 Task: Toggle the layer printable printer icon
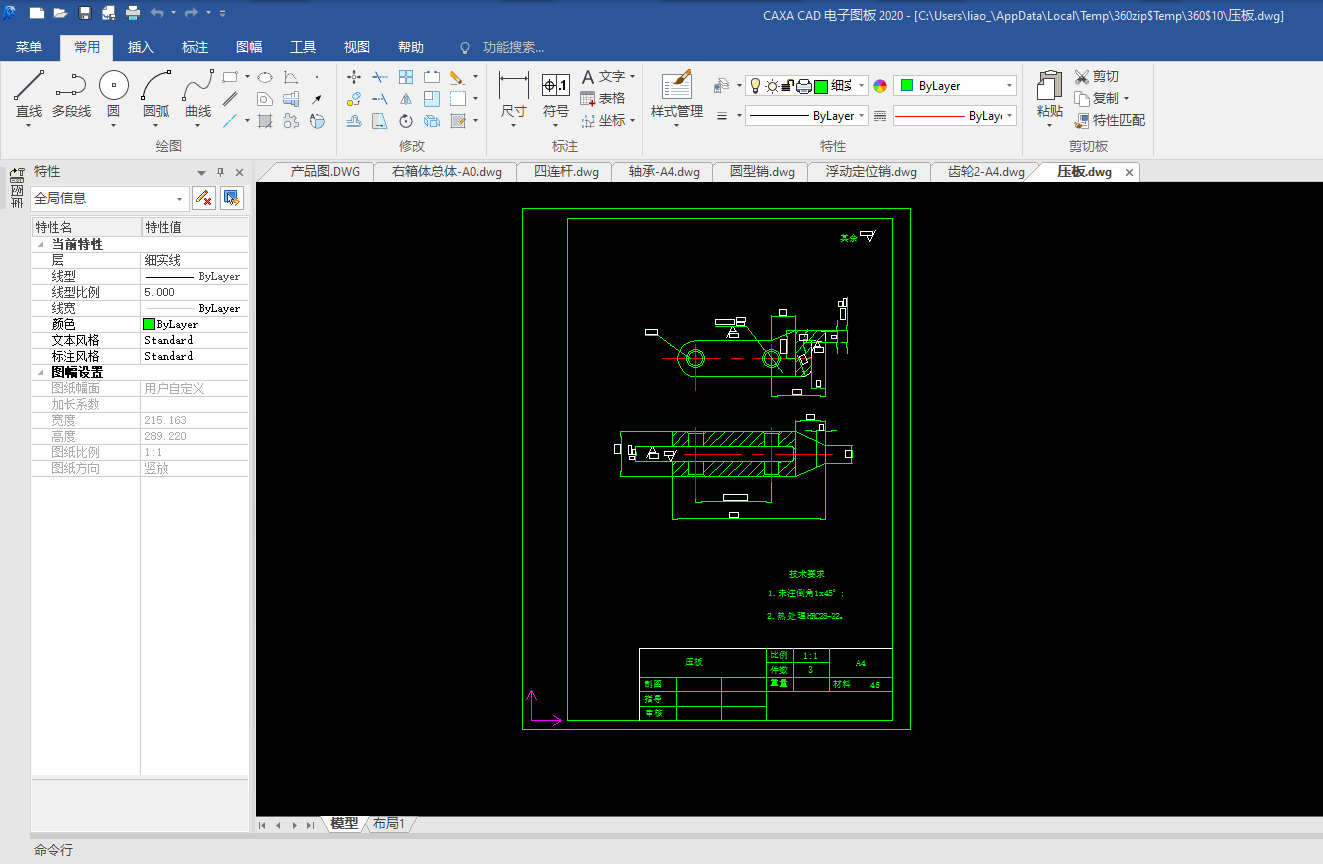(803, 86)
